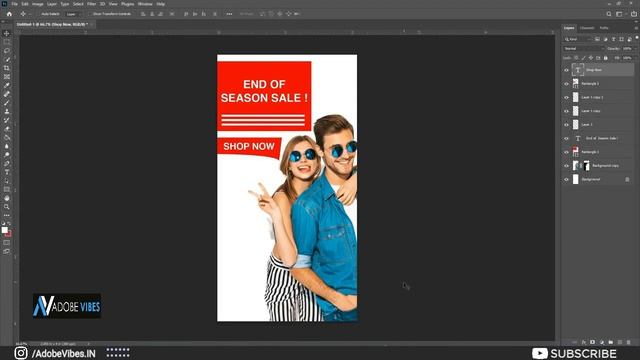Hide the Background layer
Screen dimensions: 640x360
pos(566,180)
